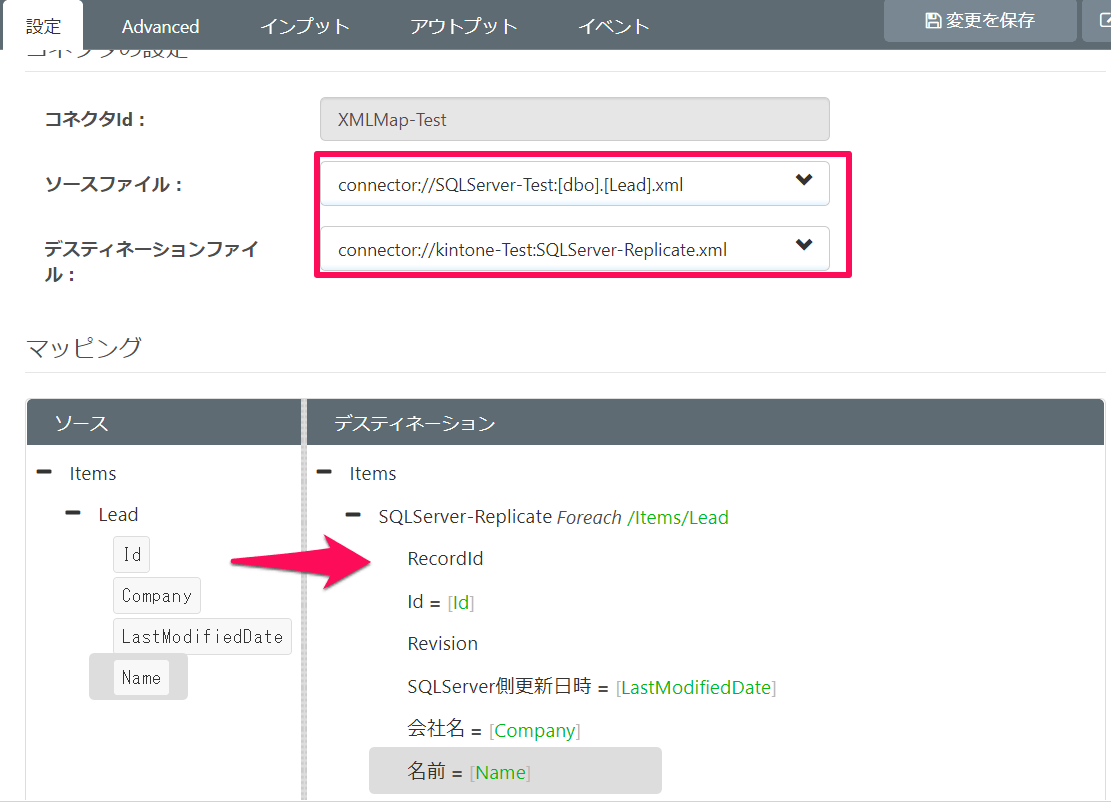The height and width of the screenshot is (802, 1111).
Task: Select the 会社名 = [Company] row
Action: tap(494, 730)
